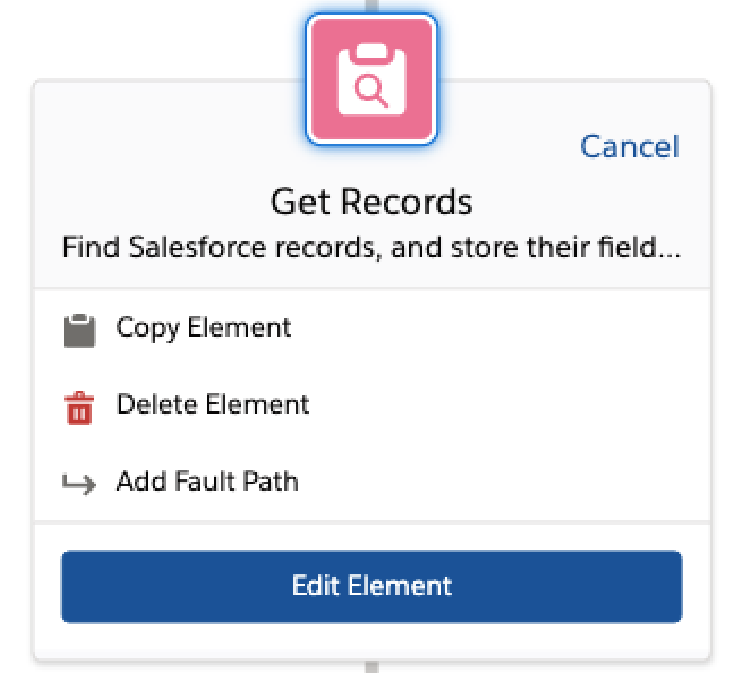This screenshot has height=673, width=743.
Task: Select the Copy Element menu entry
Action: click(372, 328)
